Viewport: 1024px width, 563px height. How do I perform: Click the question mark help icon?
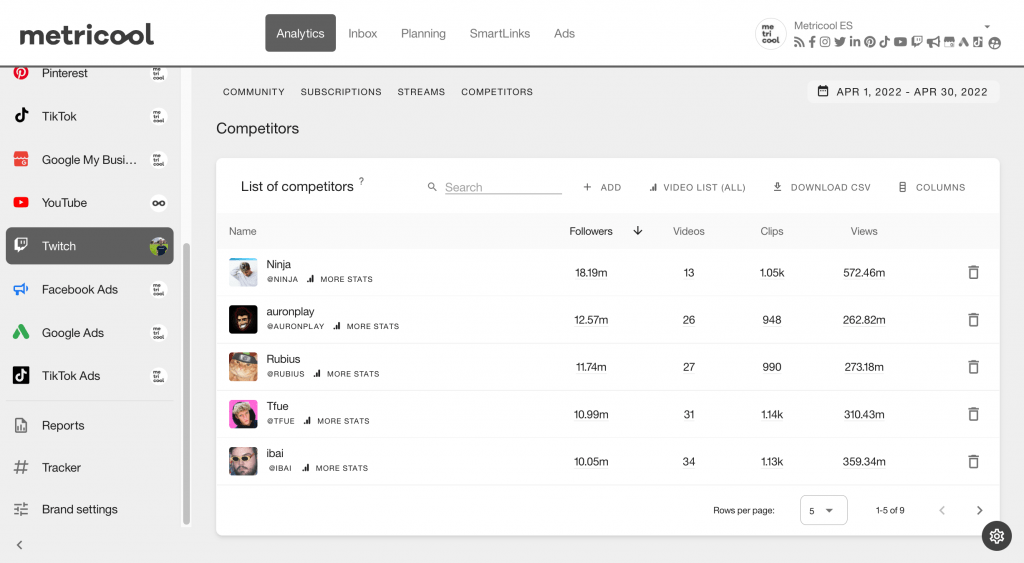(361, 181)
